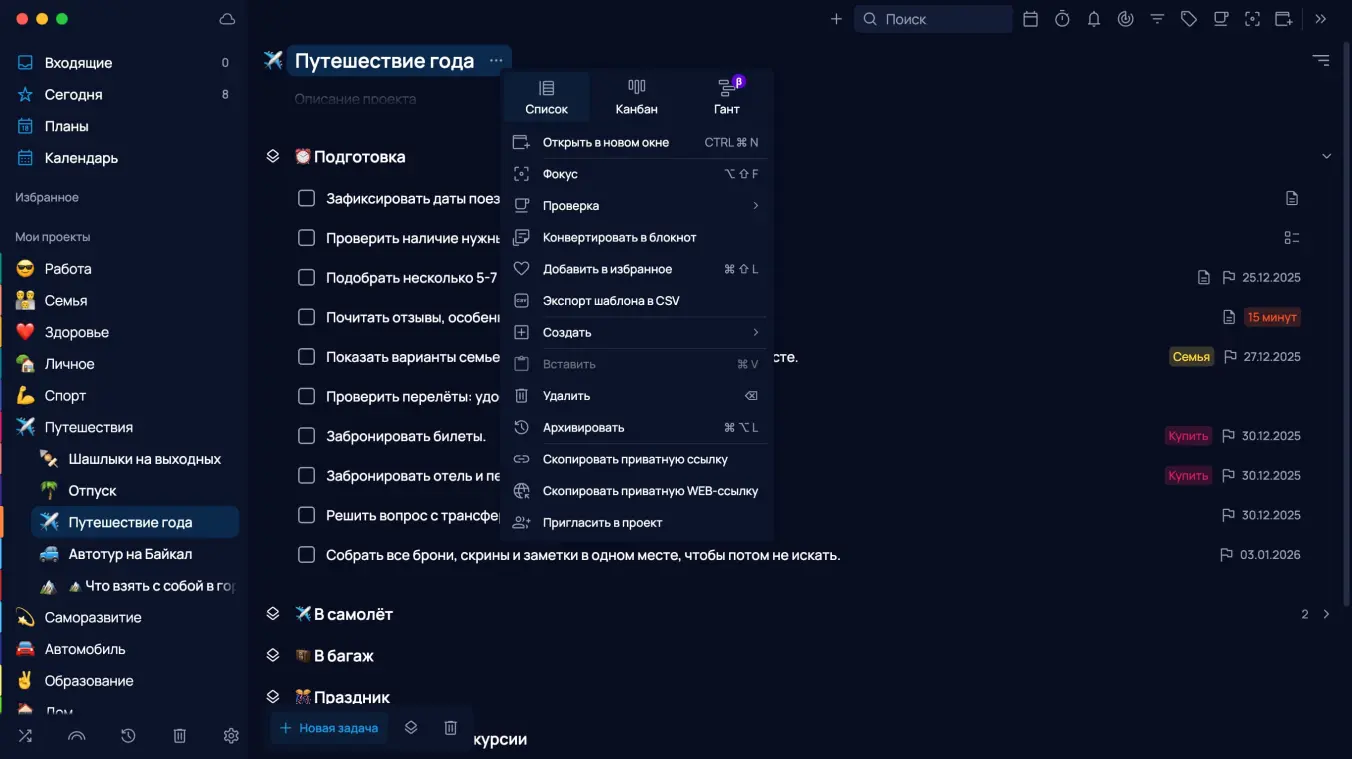Expand the 'В самолёт' section chevron
Screen dimensions: 1352x759
pos(1326,614)
